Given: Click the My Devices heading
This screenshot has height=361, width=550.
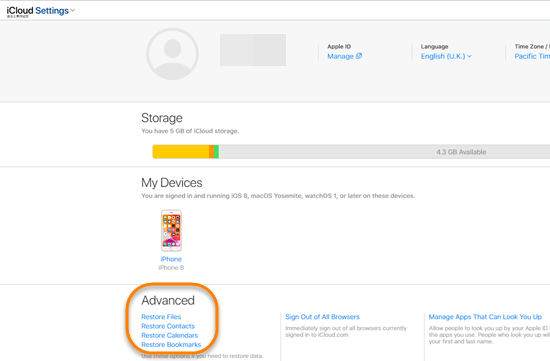Looking at the screenshot, I should [172, 183].
